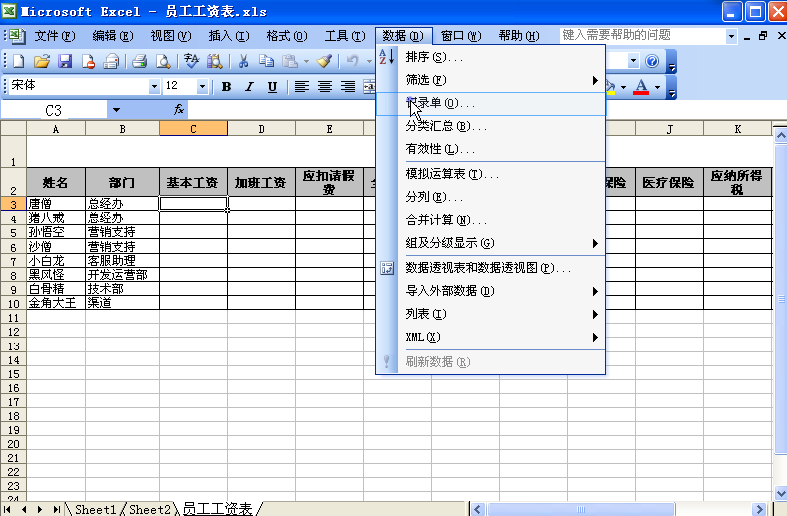Image resolution: width=787 pixels, height=516 pixels.
Task: Click the Undo arrow icon
Action: click(x=352, y=61)
